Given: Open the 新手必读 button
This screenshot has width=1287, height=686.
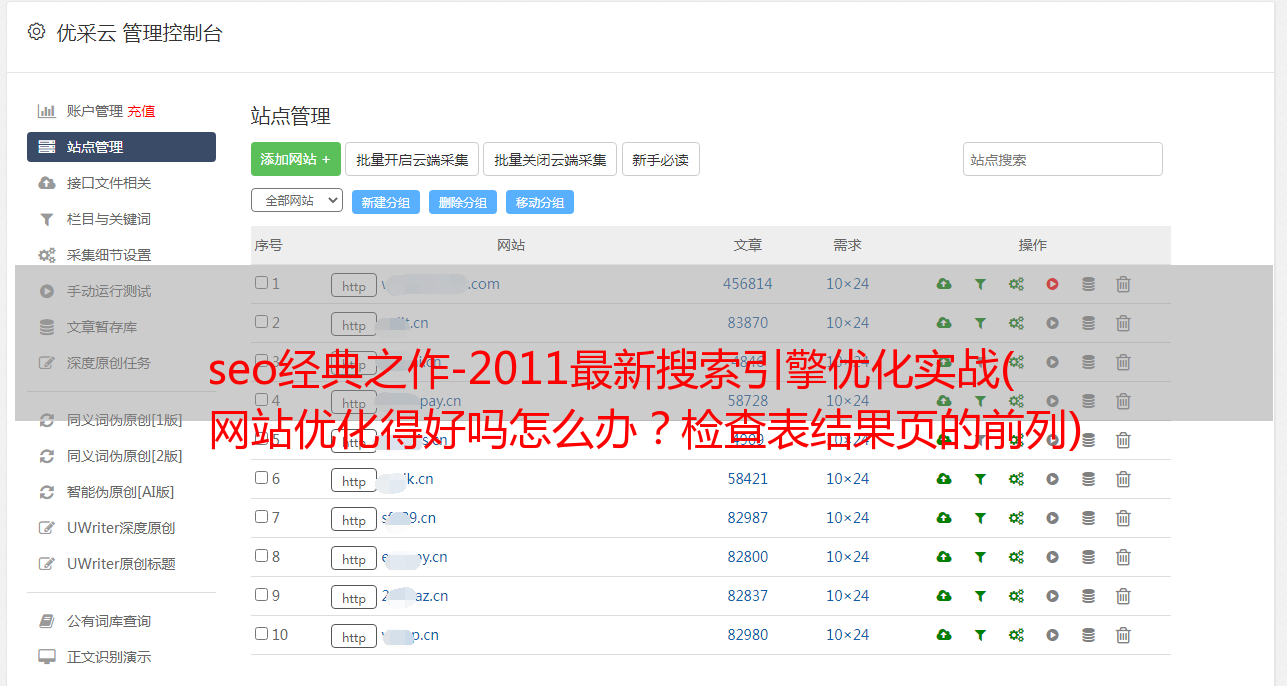Looking at the screenshot, I should (660, 159).
